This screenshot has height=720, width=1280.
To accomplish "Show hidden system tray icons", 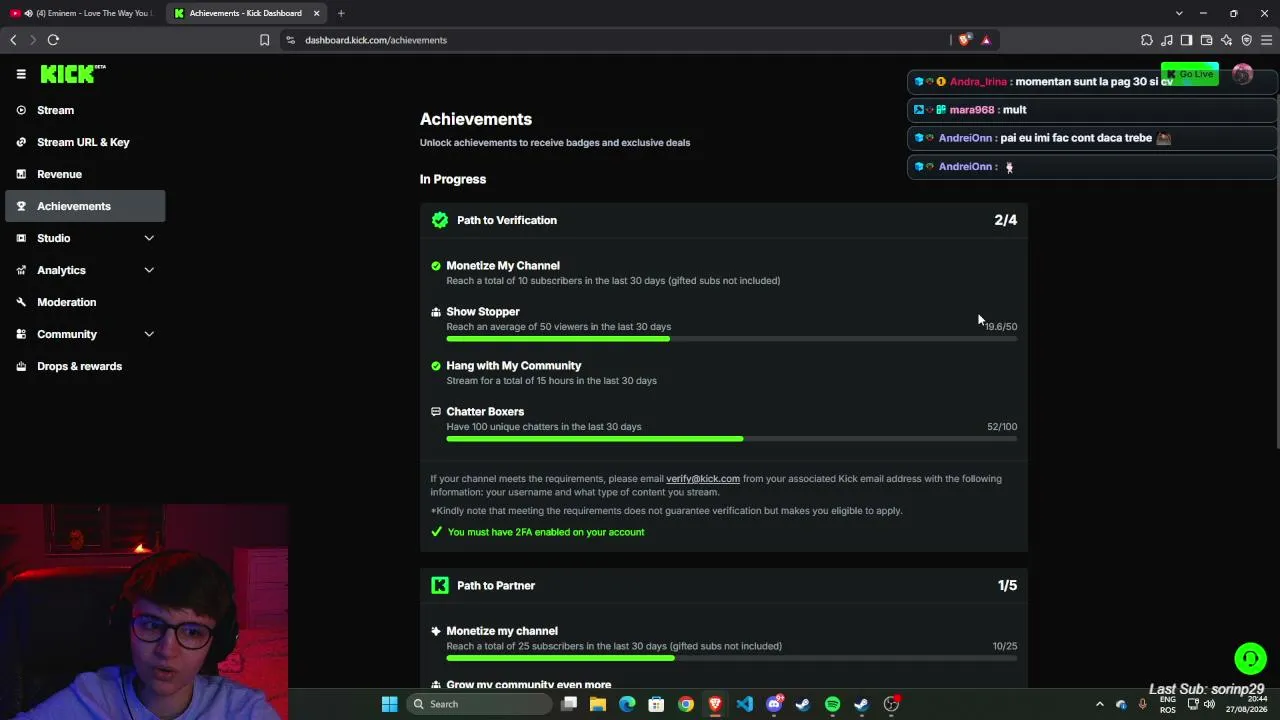I will tap(1100, 704).
